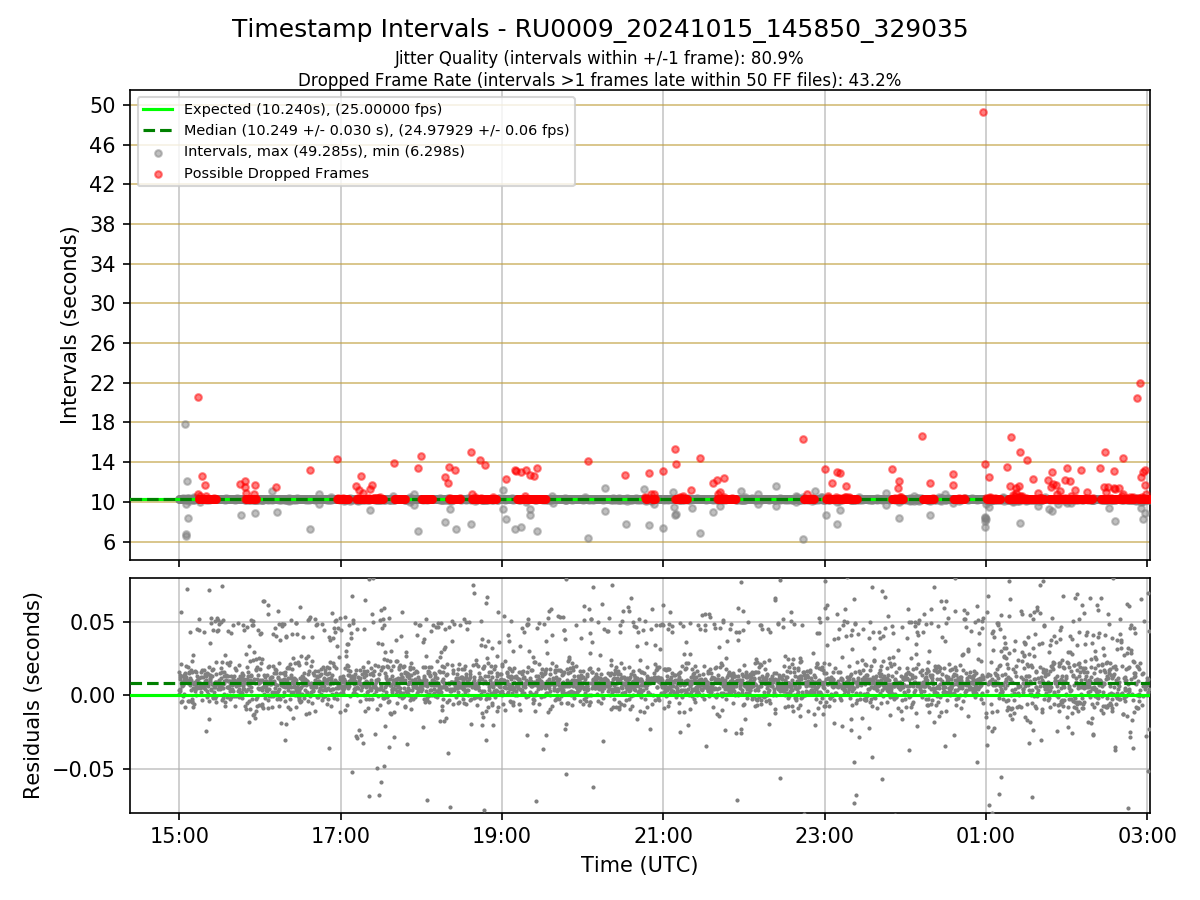
Task: Click y-axis tick label 10
Action: click(x=103, y=502)
